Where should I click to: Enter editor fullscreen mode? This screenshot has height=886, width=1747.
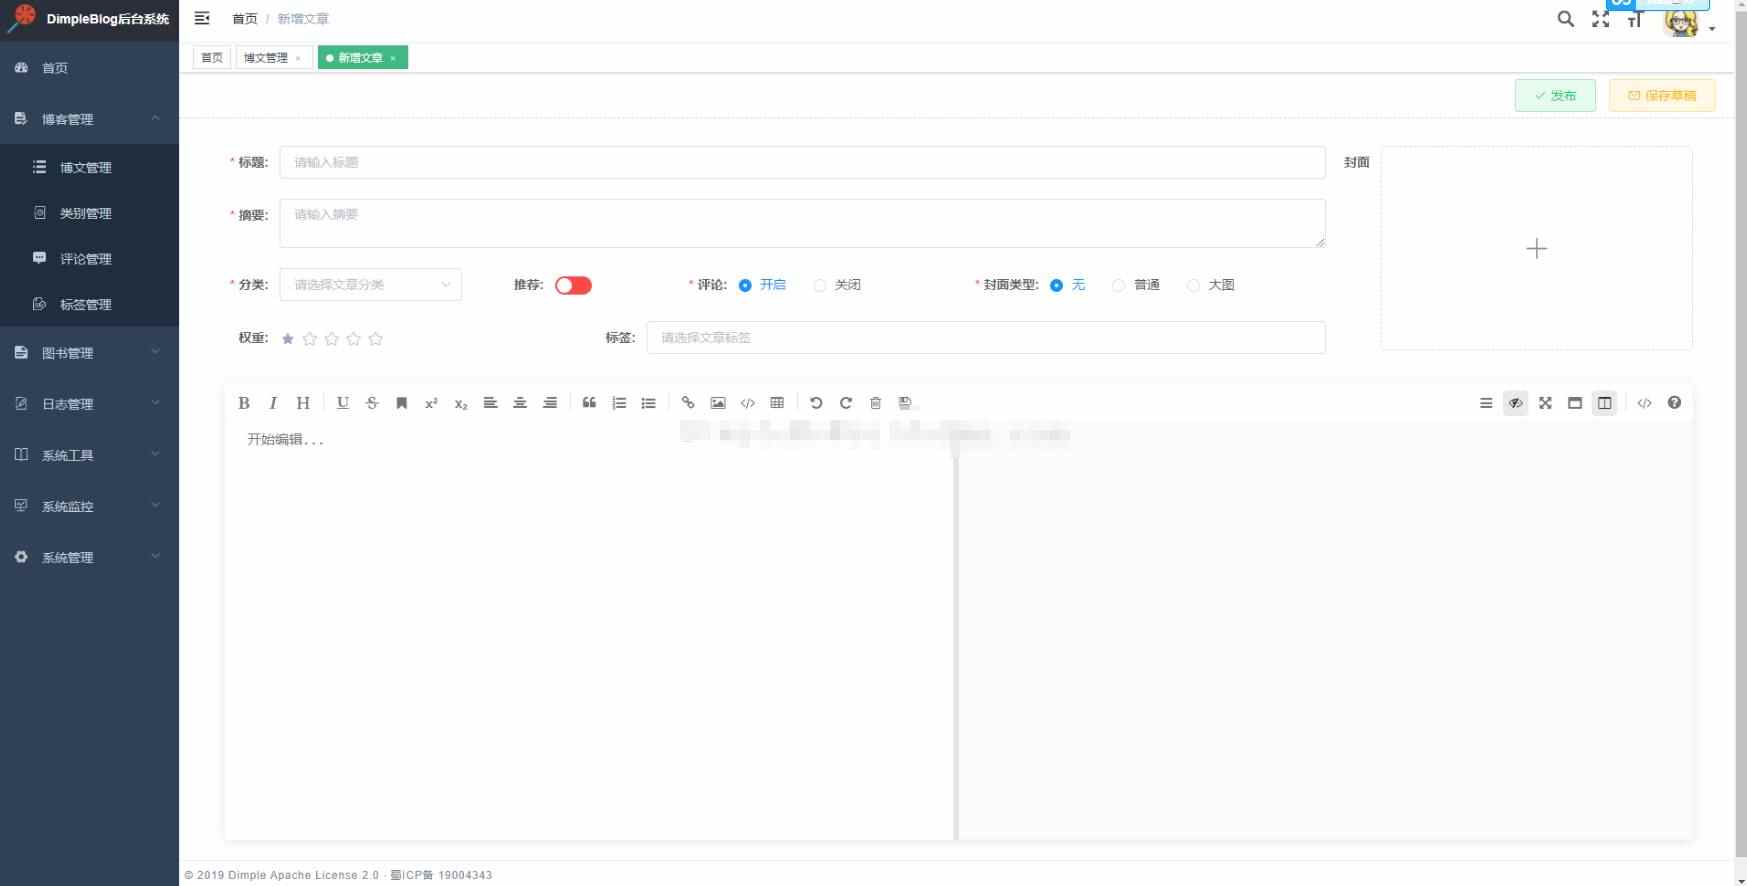[x=1545, y=403]
